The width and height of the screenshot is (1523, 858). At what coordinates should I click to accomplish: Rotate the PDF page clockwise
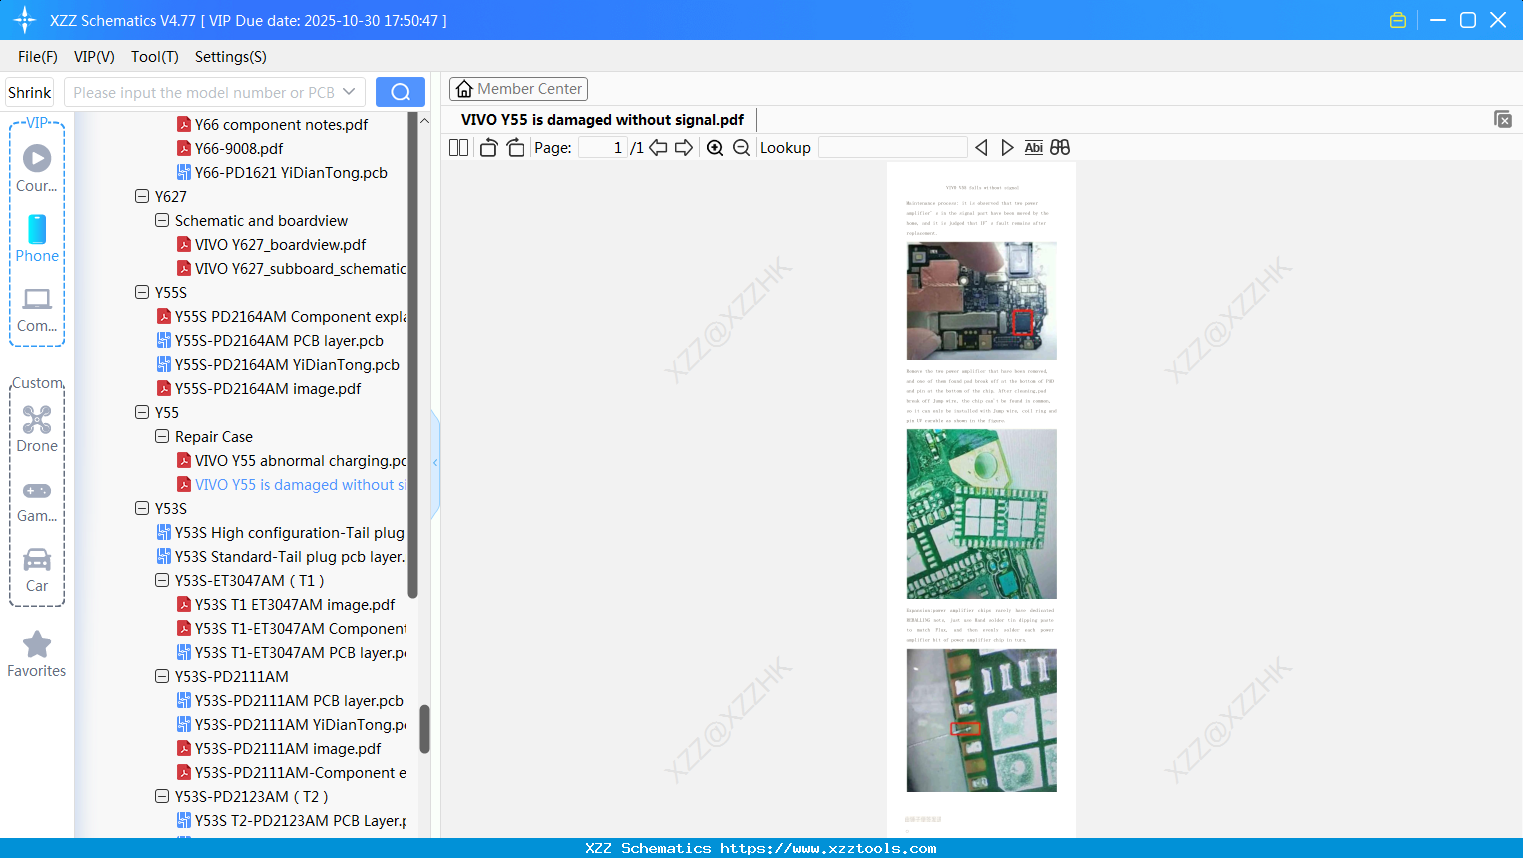(514, 146)
